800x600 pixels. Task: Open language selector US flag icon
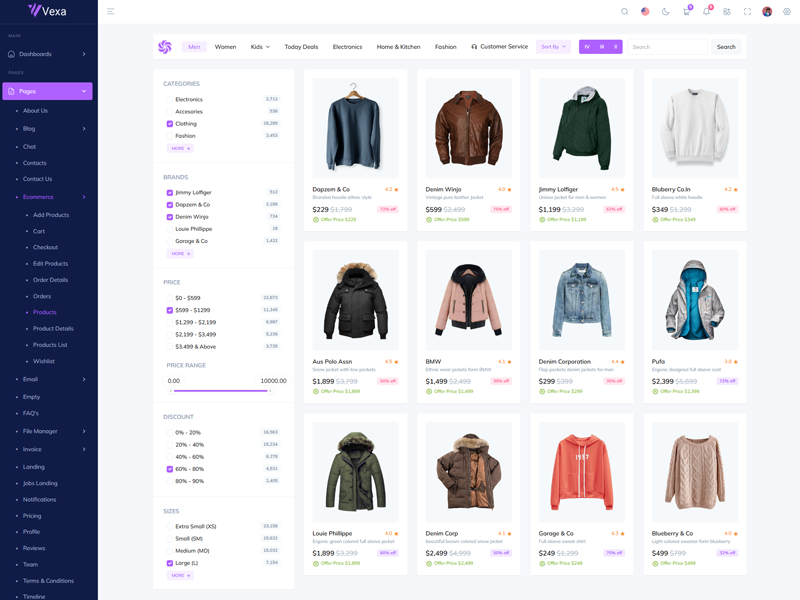click(x=645, y=12)
